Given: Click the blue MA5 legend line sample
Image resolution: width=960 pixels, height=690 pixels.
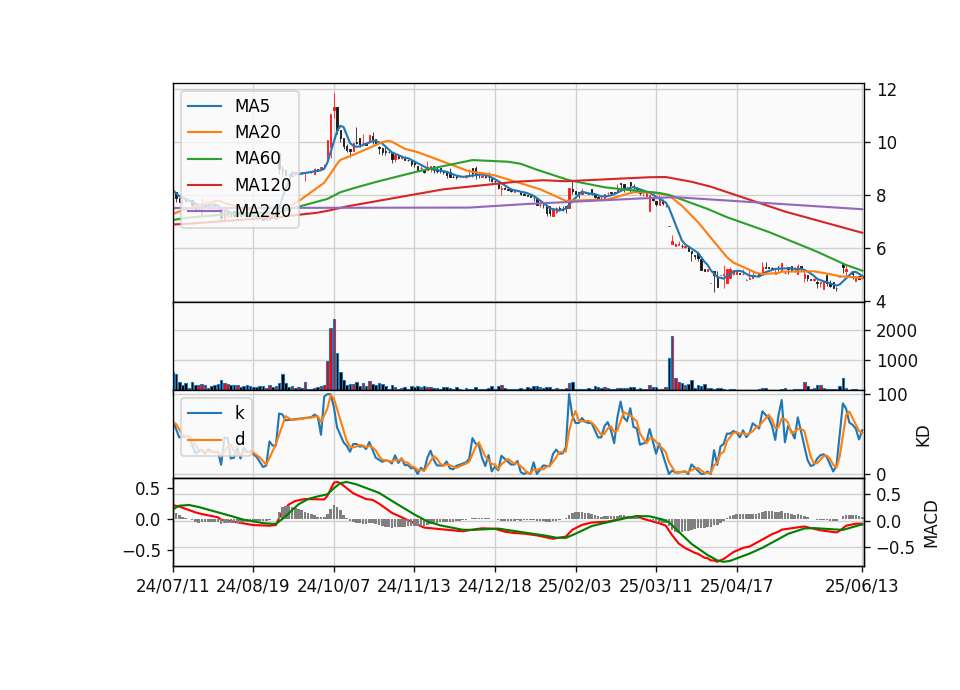Looking at the screenshot, I should [204, 106].
